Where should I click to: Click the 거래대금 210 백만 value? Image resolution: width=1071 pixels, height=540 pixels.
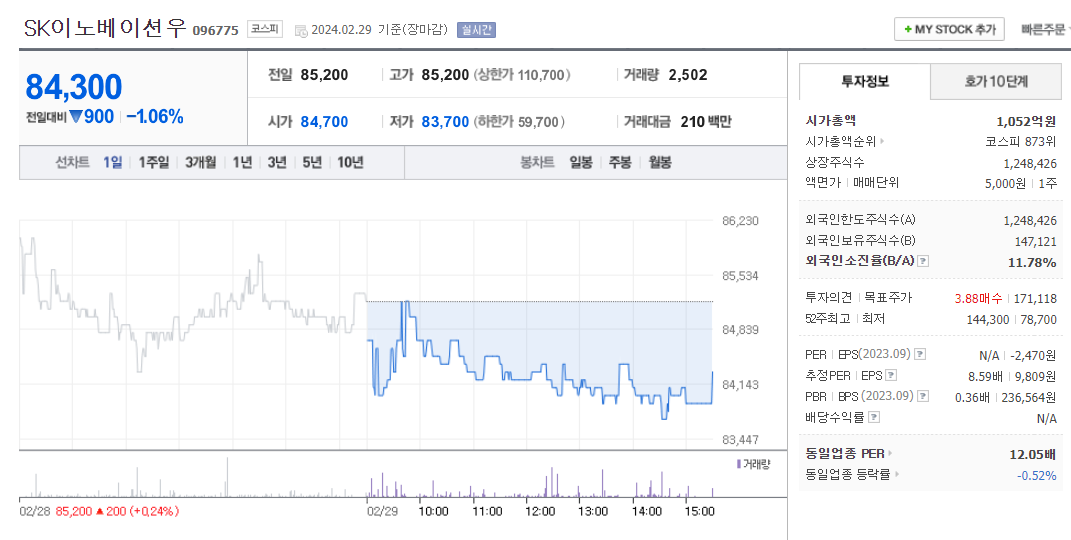click(706, 122)
